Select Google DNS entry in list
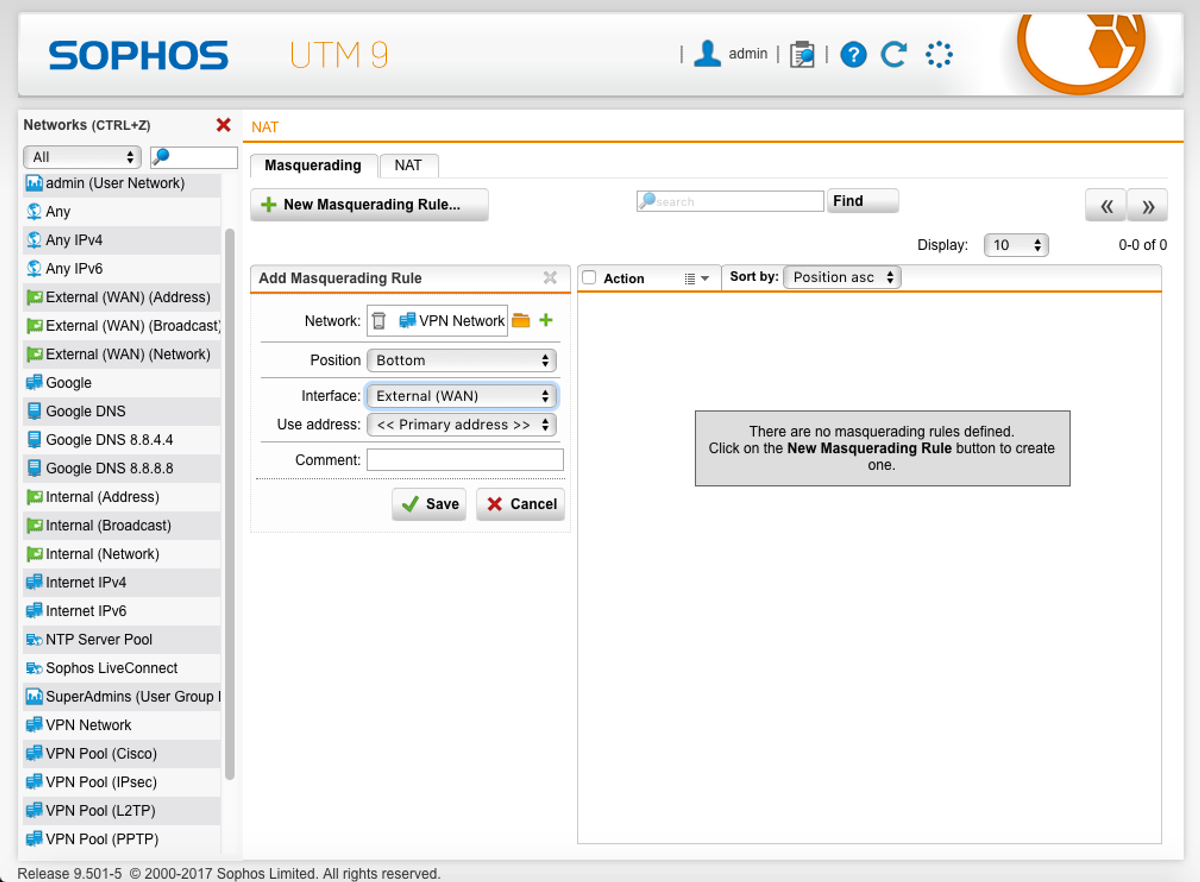 point(119,411)
